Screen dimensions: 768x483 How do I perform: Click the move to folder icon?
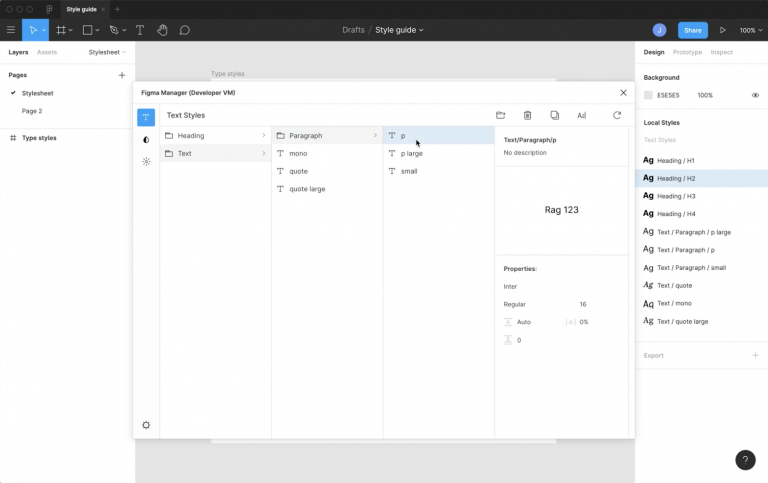pyautogui.click(x=500, y=115)
